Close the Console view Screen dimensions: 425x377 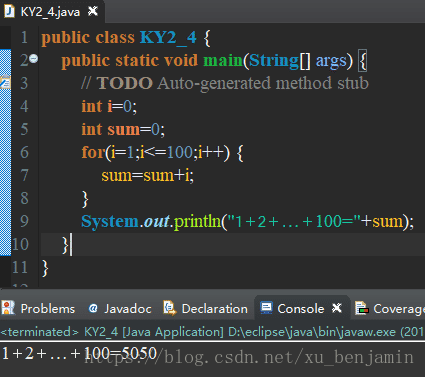[x=337, y=308]
